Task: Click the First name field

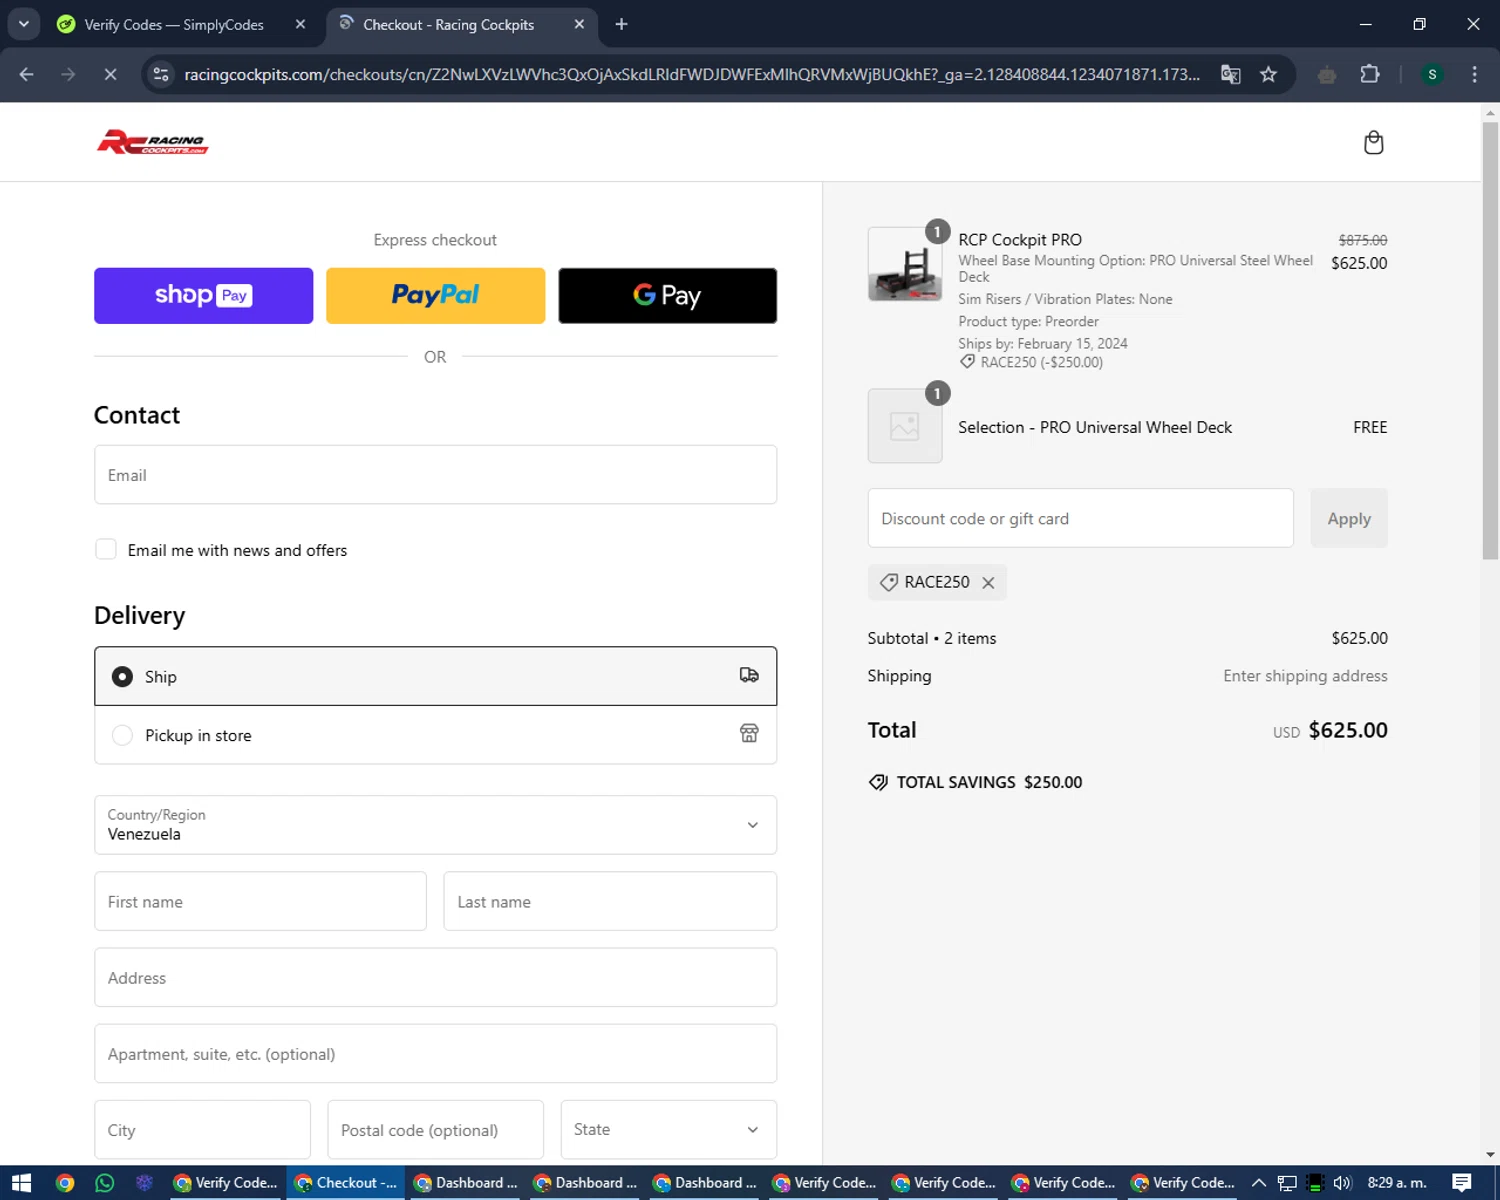Action: (x=260, y=901)
